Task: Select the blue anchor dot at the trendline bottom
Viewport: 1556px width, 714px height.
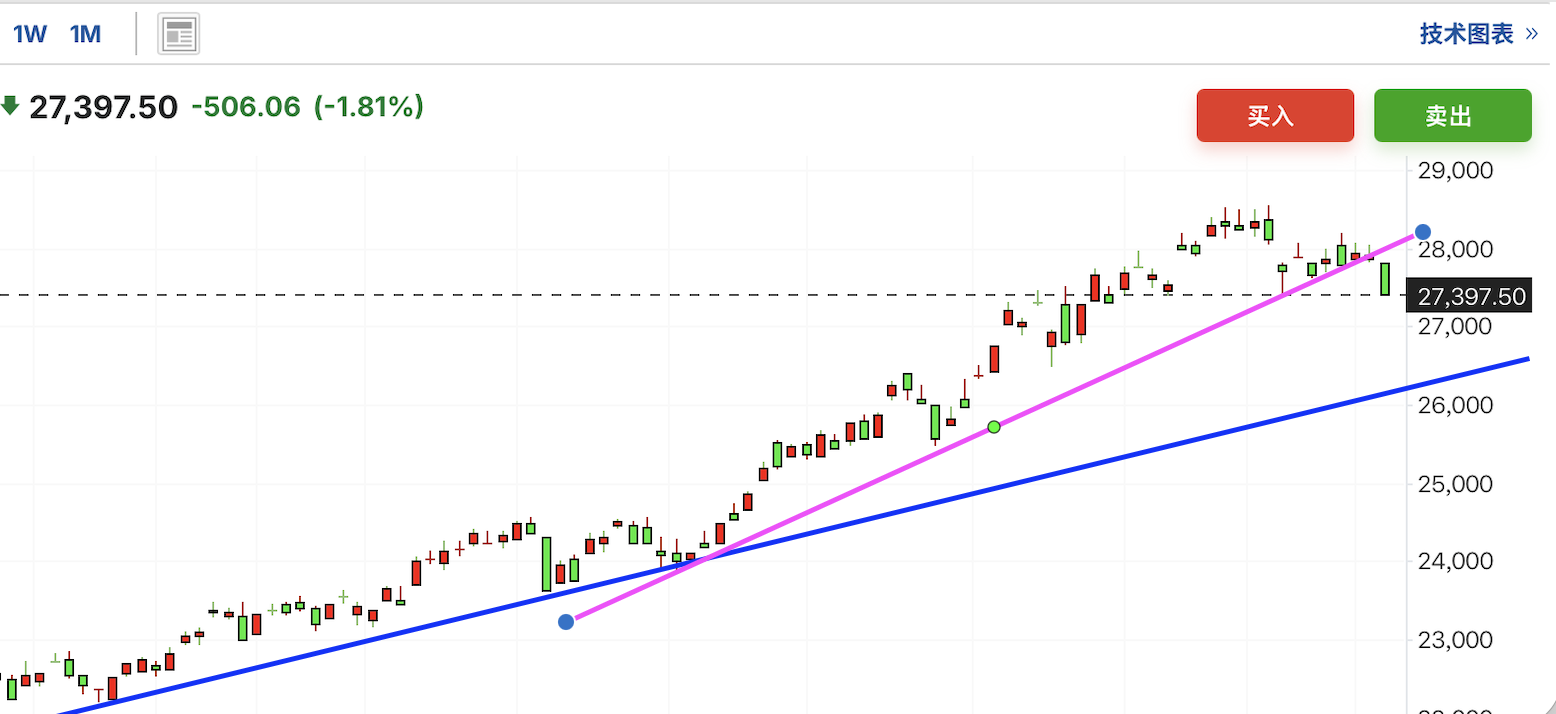Action: pyautogui.click(x=567, y=621)
